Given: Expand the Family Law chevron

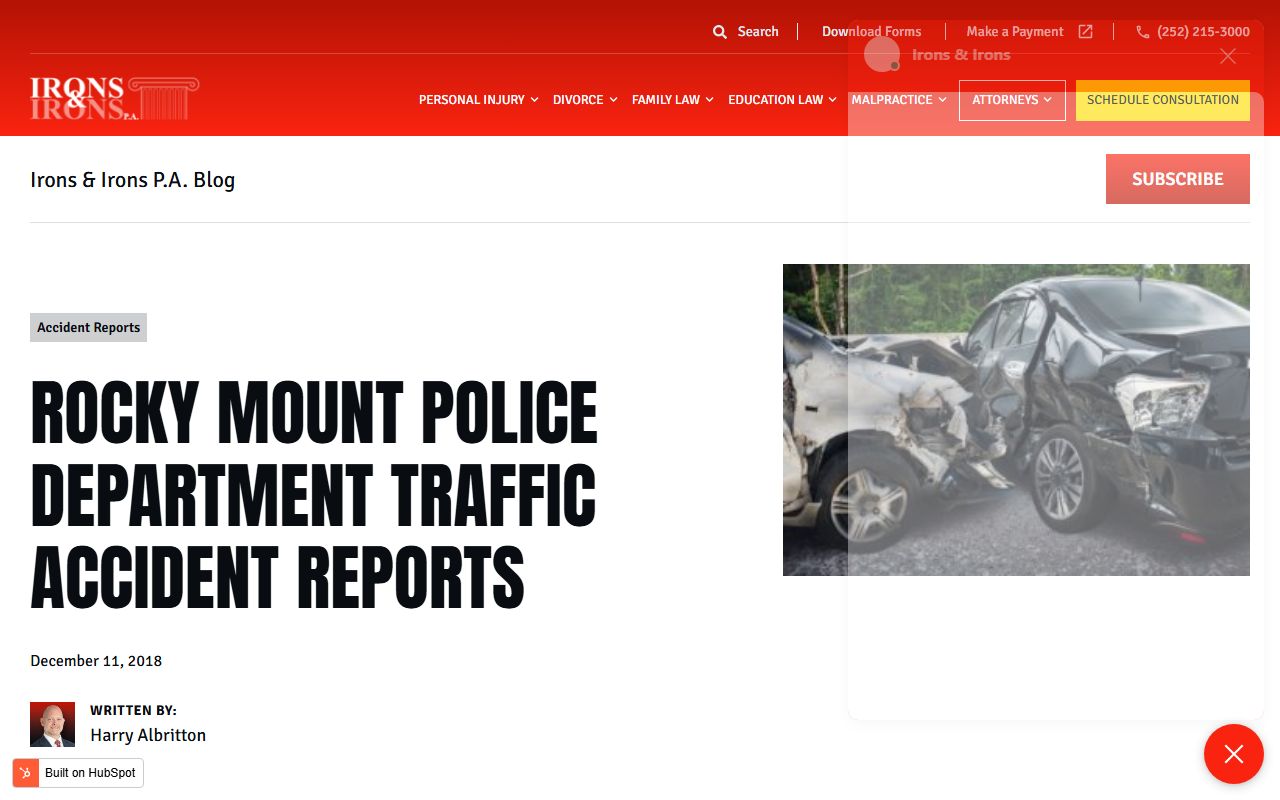Looking at the screenshot, I should pos(709,100).
